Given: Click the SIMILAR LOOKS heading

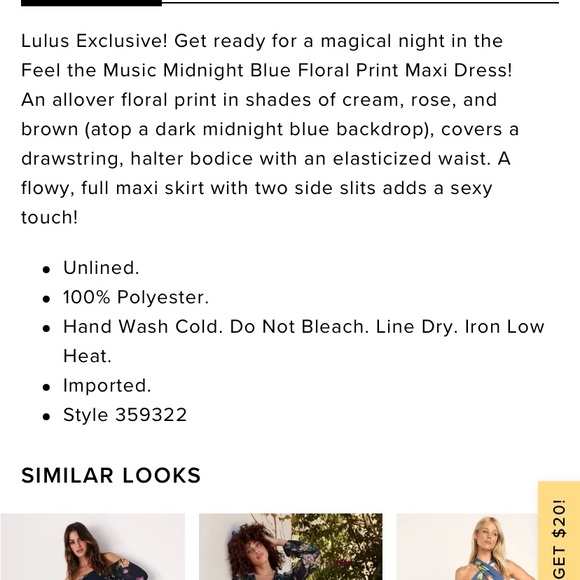Looking at the screenshot, I should point(111,475).
